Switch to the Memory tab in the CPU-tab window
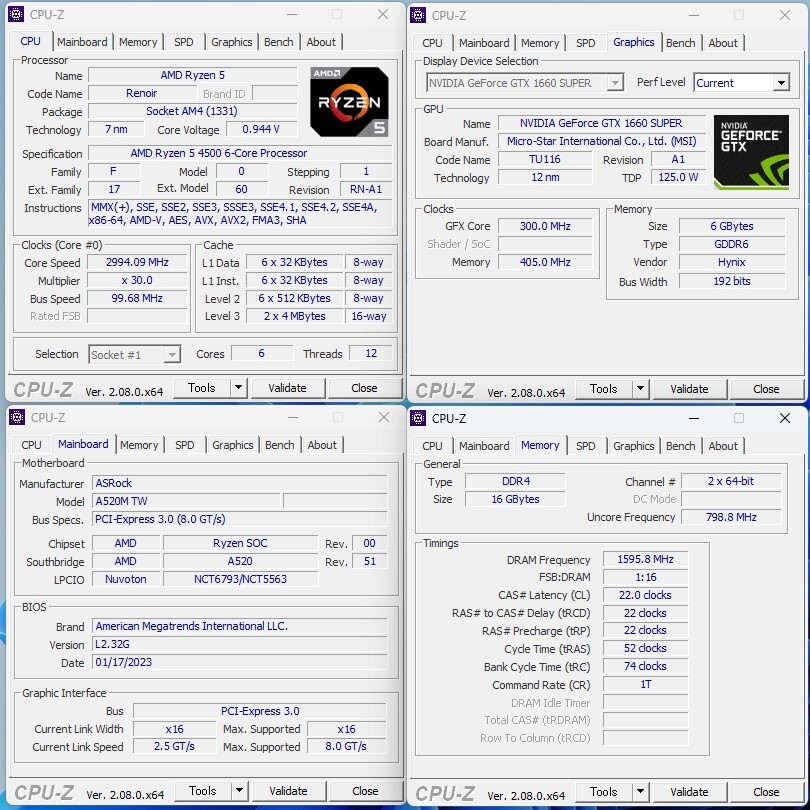This screenshot has width=810, height=810. [138, 42]
